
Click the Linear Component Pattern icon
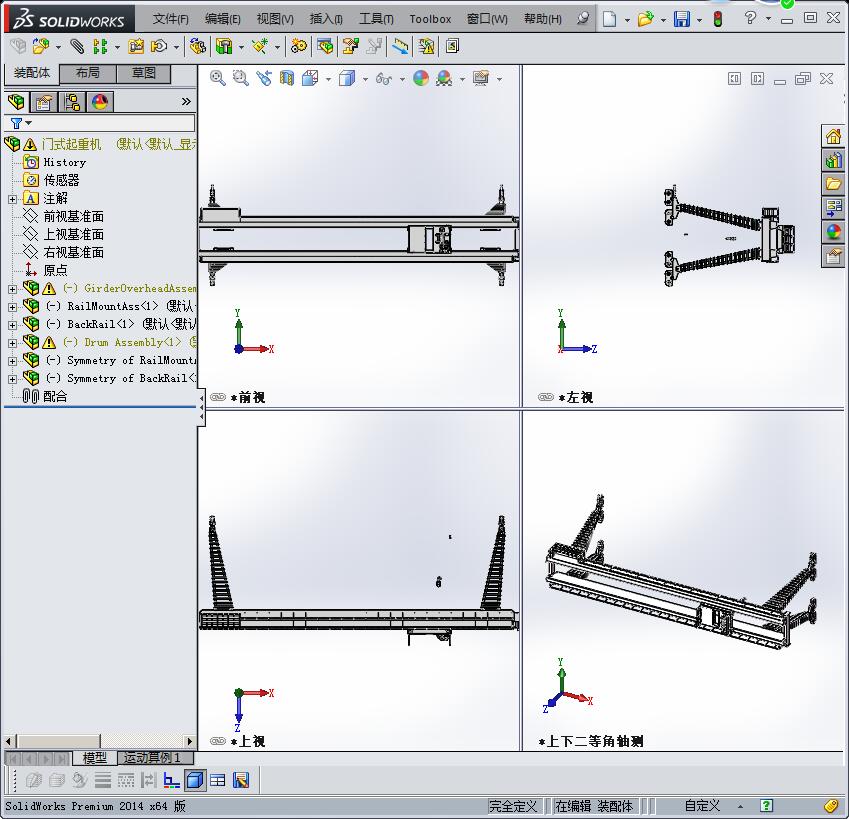coord(100,47)
